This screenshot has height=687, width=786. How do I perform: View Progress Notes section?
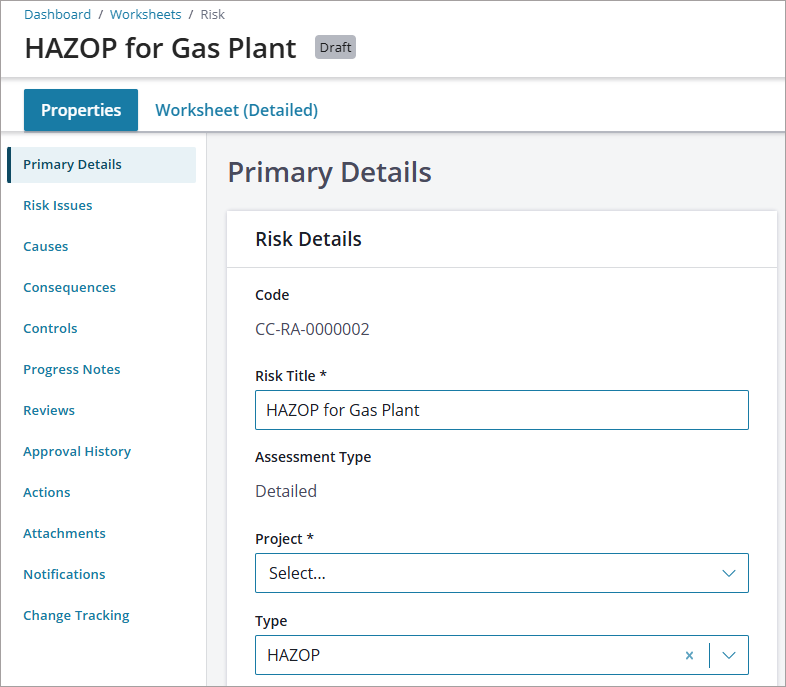(x=72, y=369)
